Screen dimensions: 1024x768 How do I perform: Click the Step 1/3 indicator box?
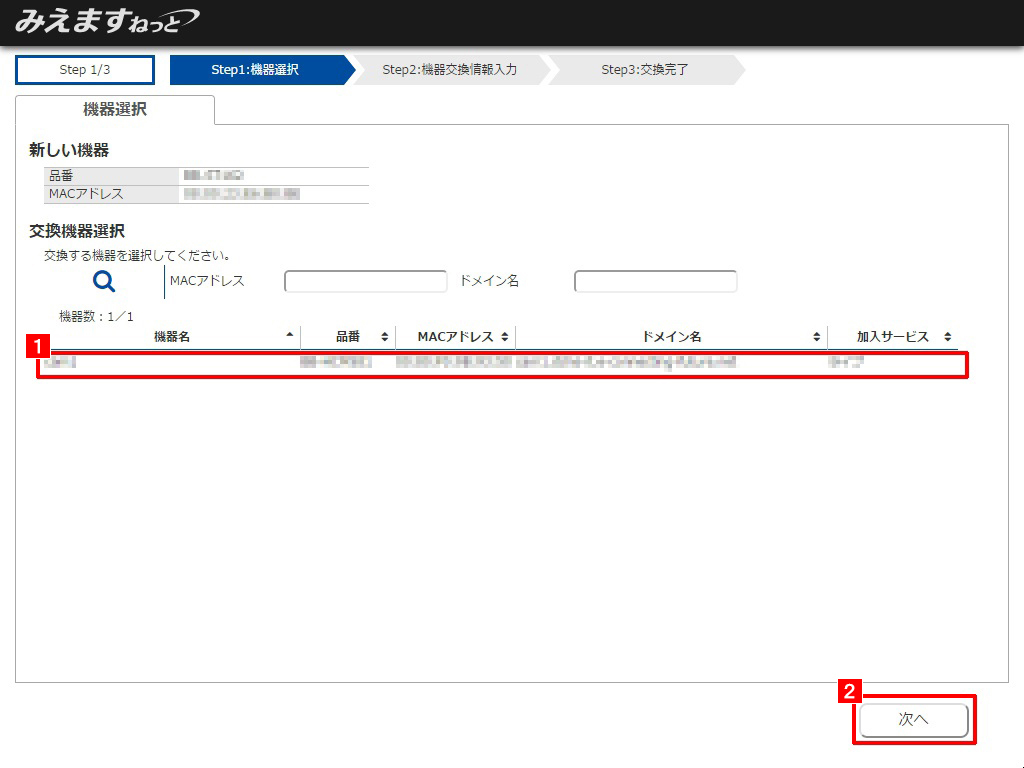point(85,70)
